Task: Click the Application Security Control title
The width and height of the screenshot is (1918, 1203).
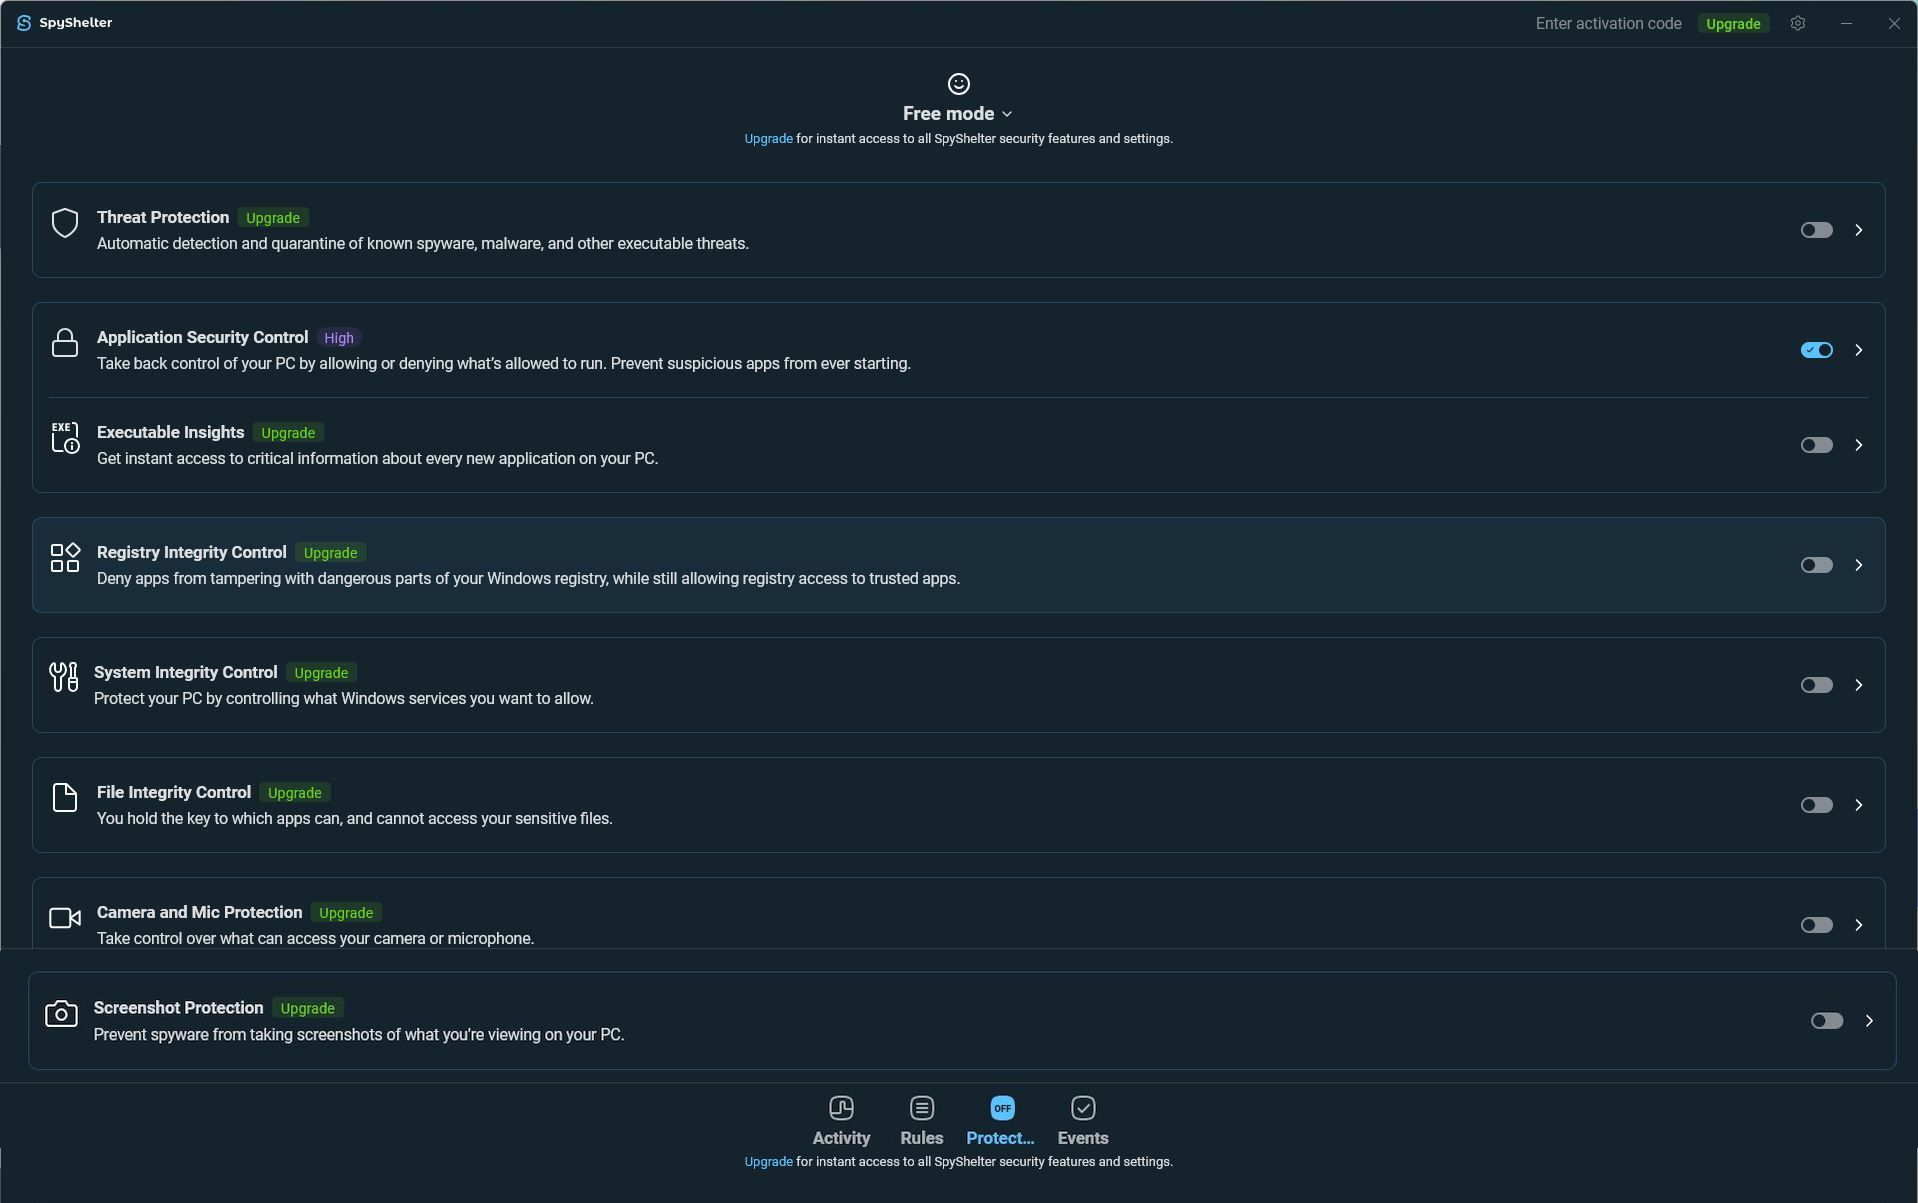Action: coord(202,337)
